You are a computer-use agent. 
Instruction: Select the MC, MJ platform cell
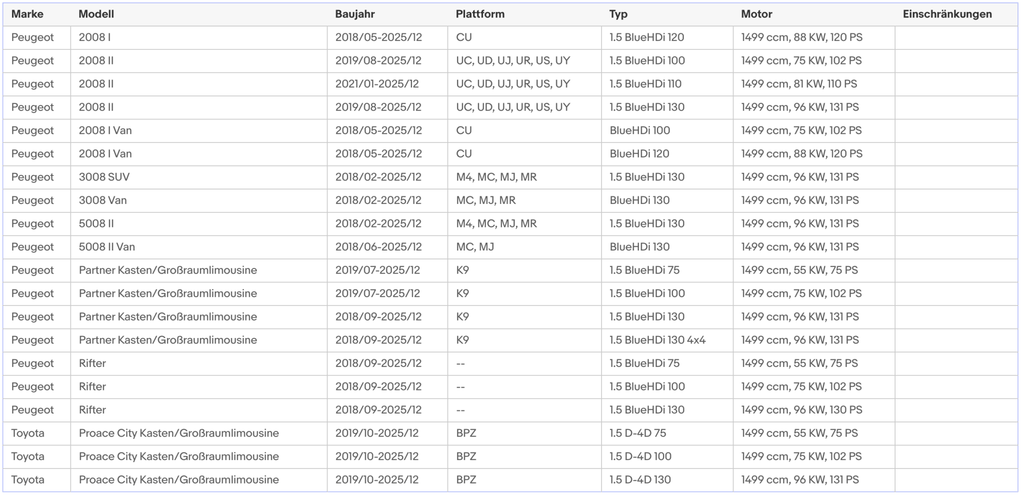(x=525, y=248)
